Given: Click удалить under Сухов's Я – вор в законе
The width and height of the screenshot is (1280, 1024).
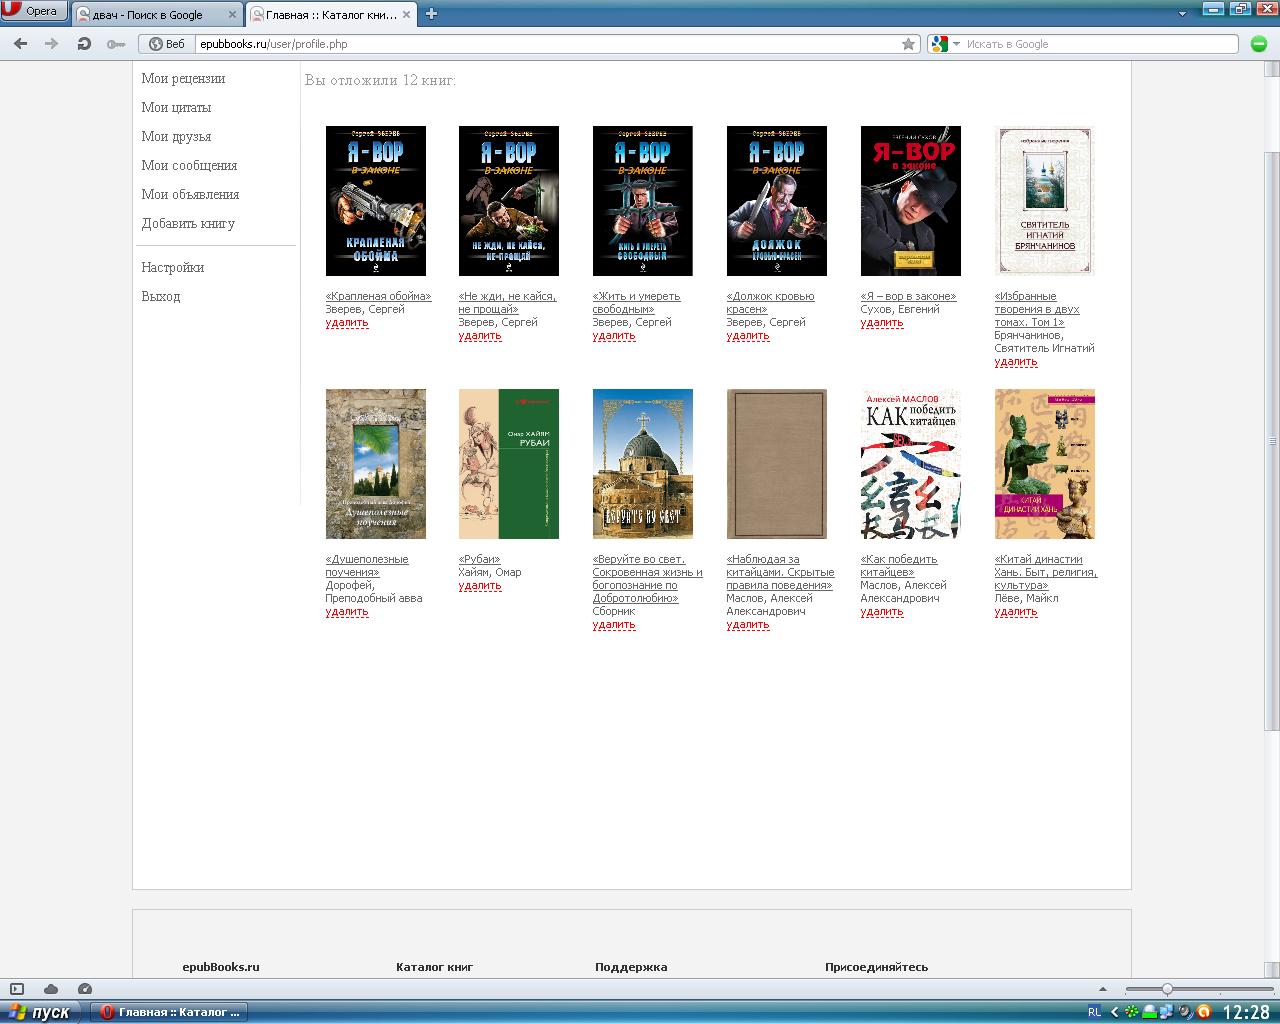Looking at the screenshot, I should coord(882,323).
